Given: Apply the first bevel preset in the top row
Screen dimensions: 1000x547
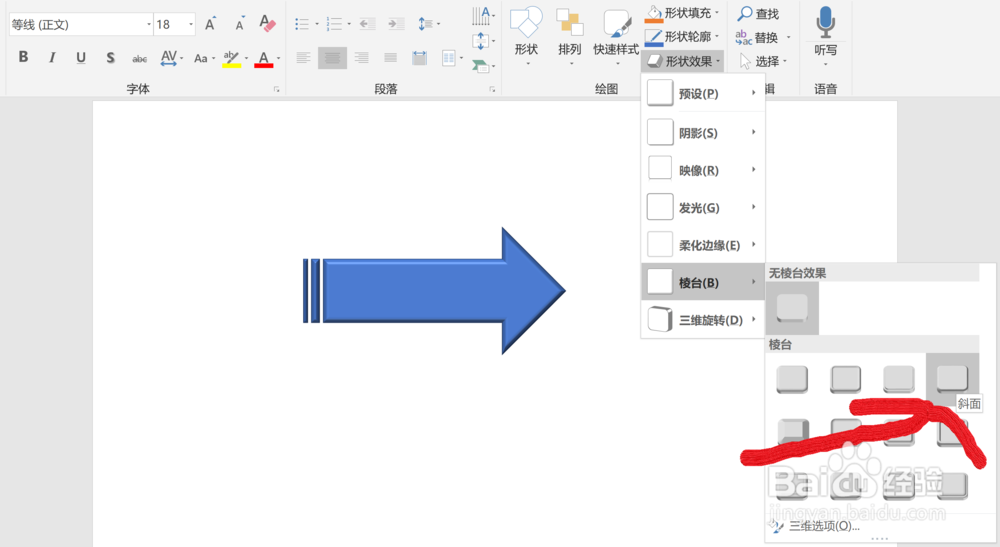Looking at the screenshot, I should click(792, 379).
